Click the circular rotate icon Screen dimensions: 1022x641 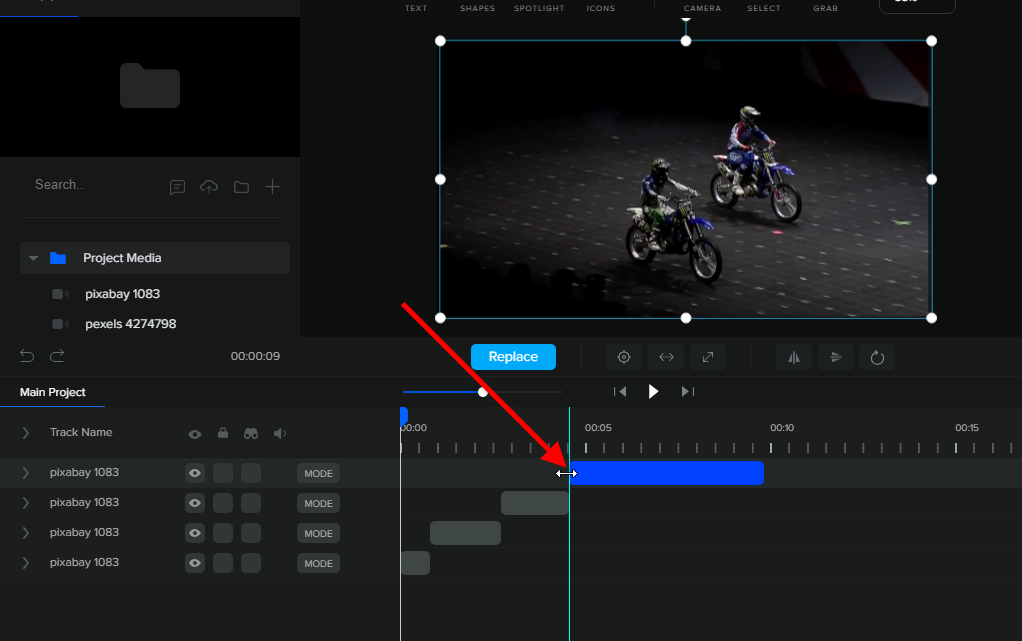877,357
